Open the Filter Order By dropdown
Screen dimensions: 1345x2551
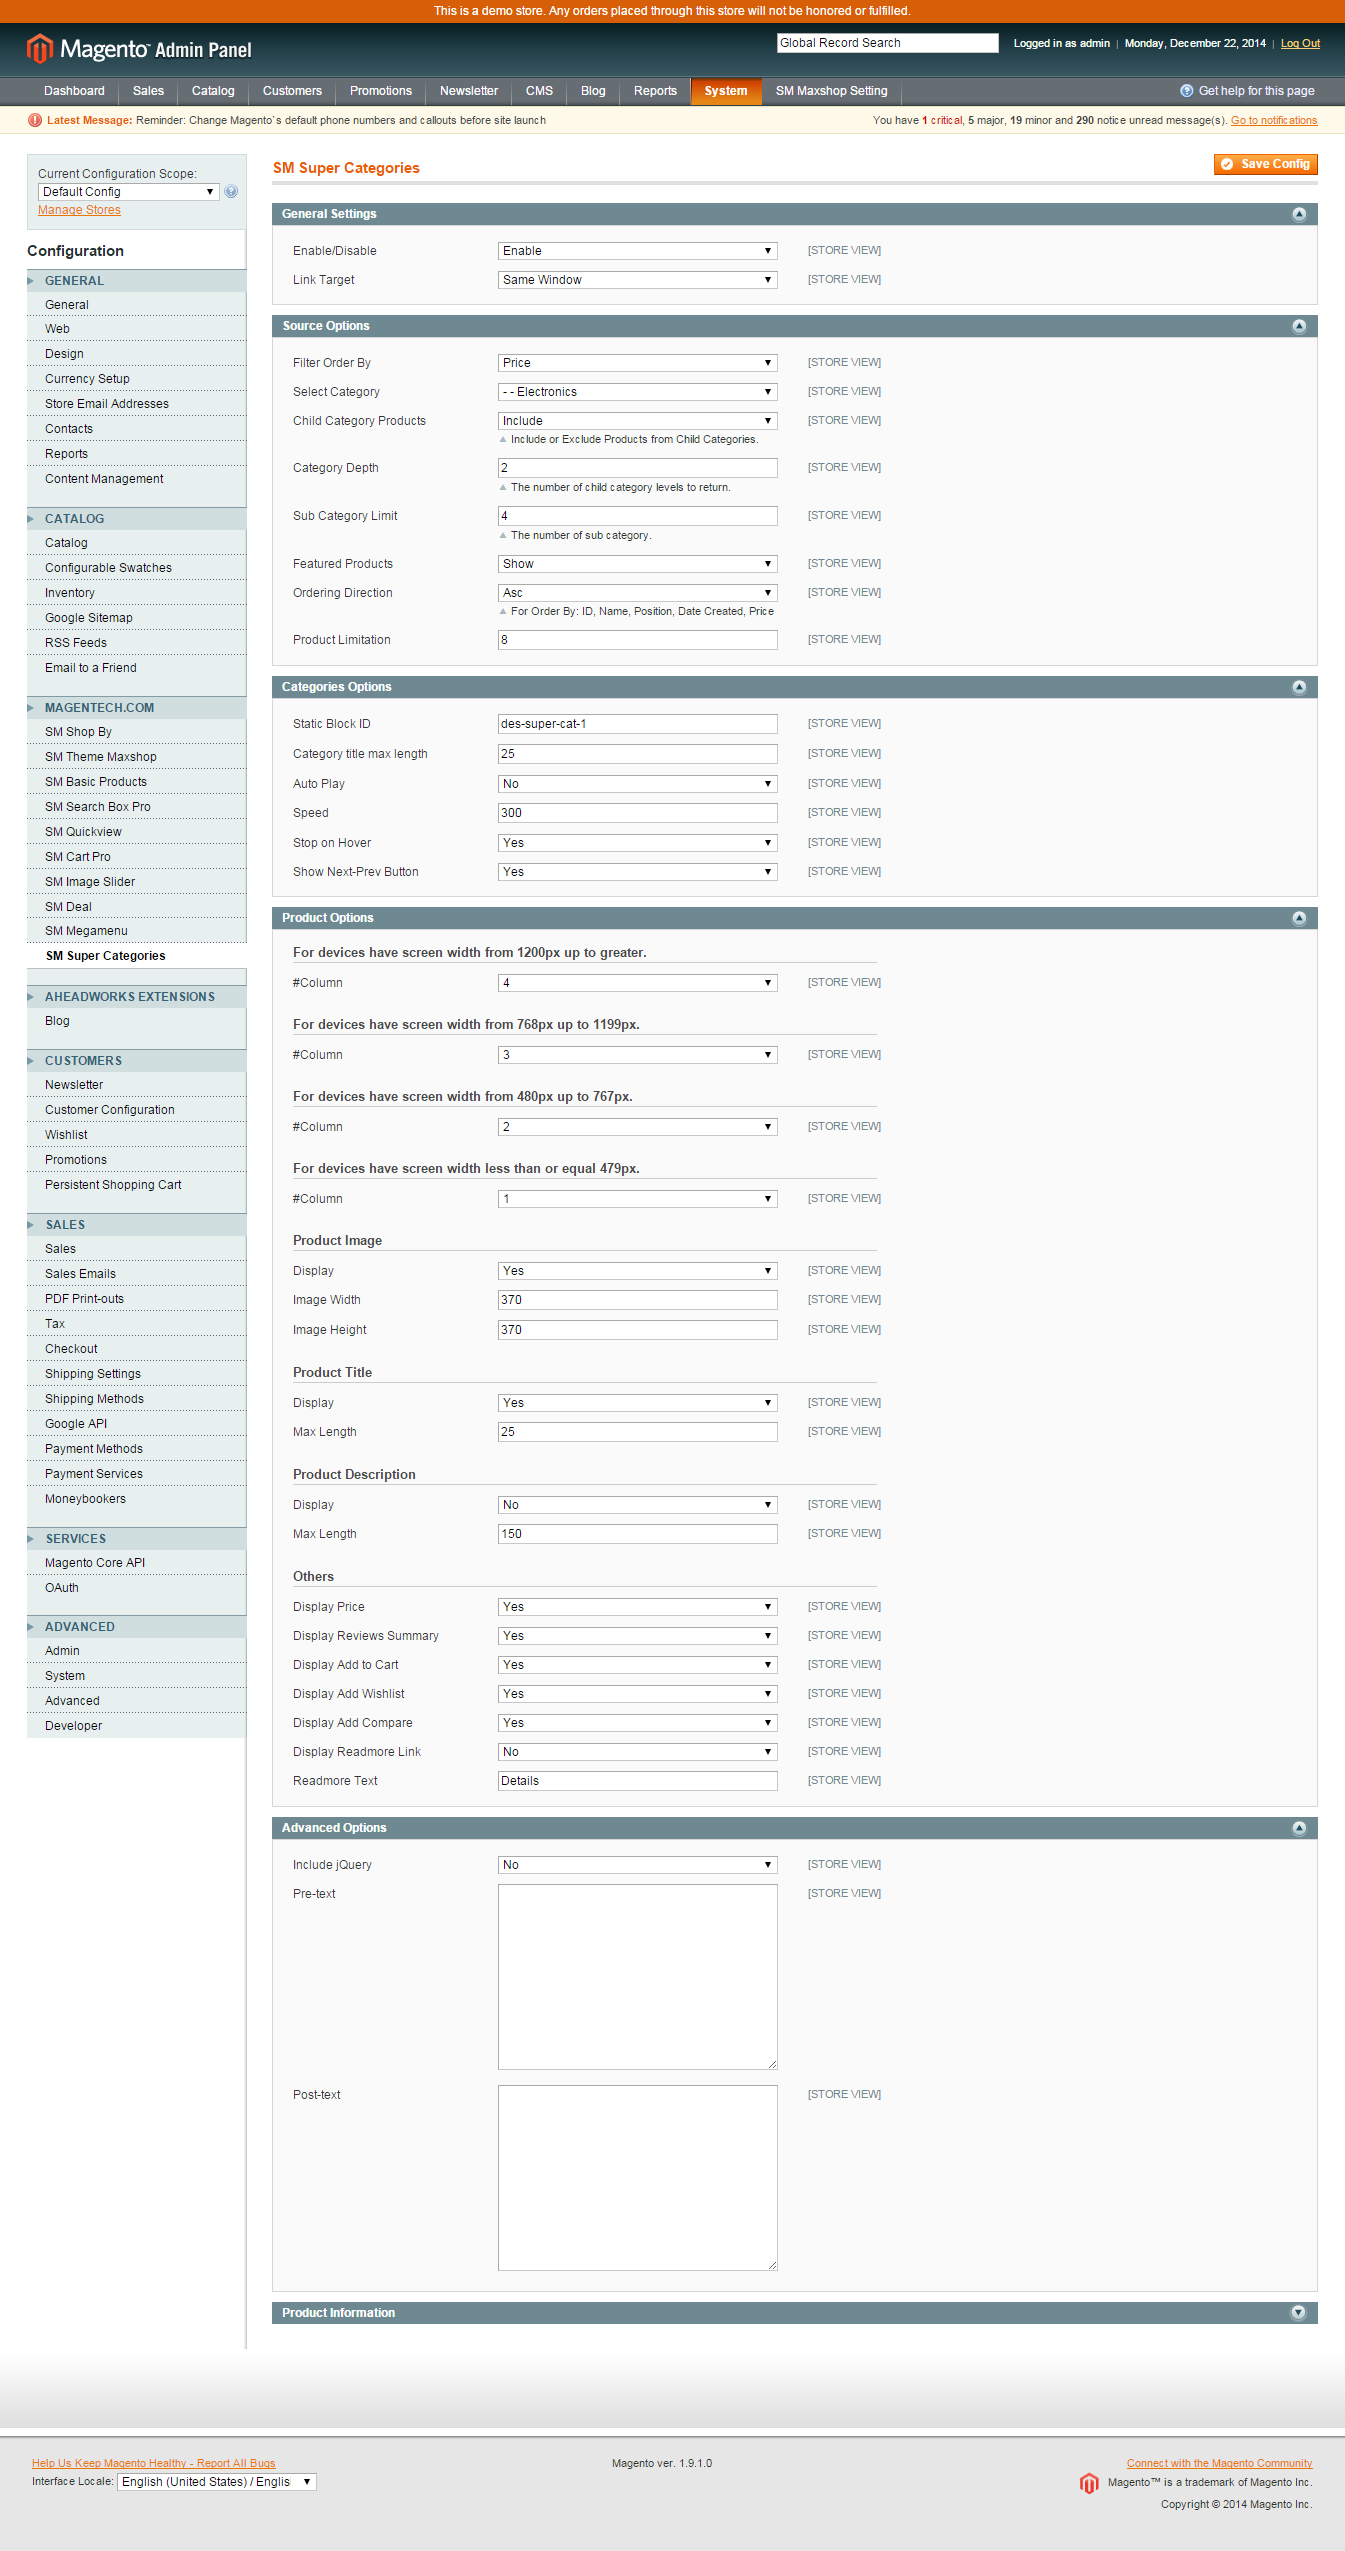(x=637, y=363)
